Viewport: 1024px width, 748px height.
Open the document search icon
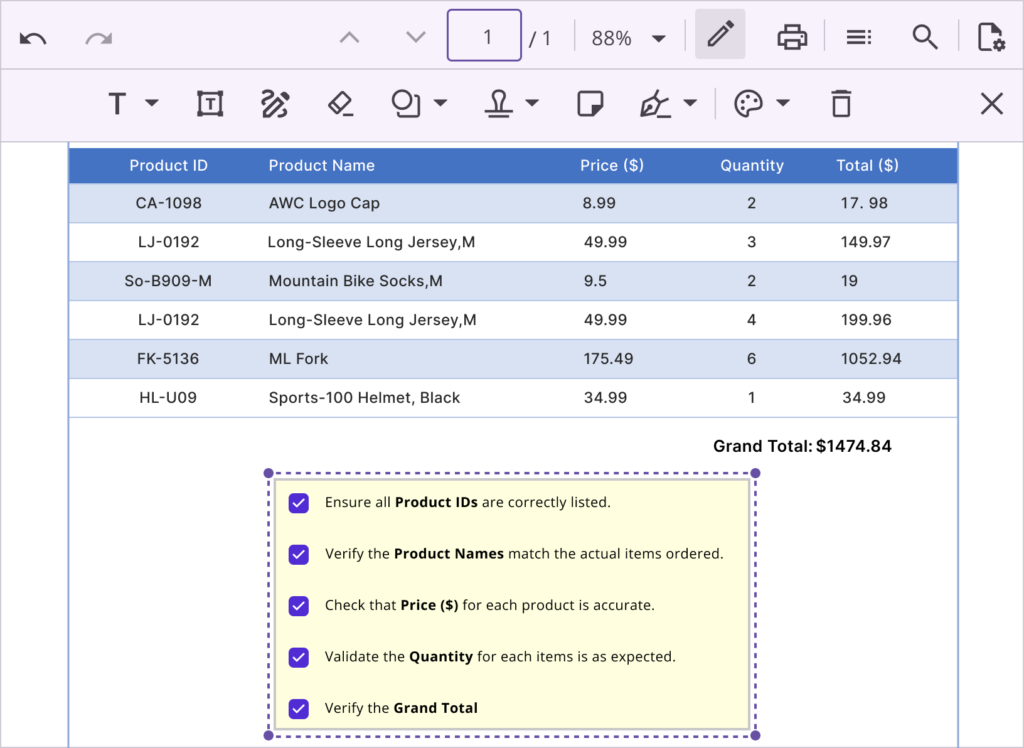[925, 36]
